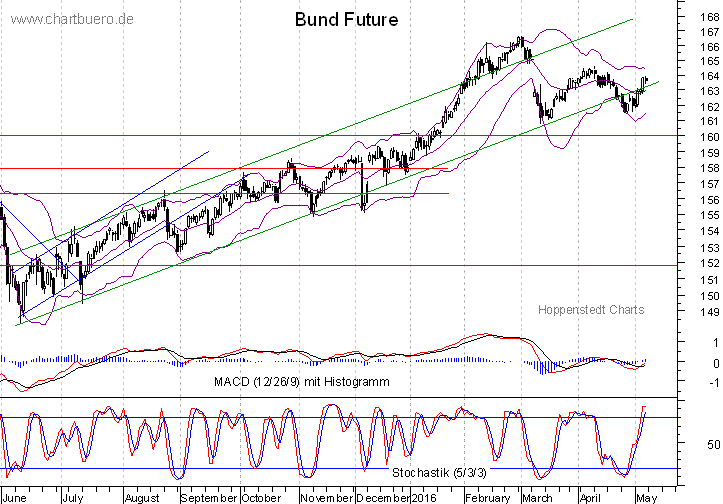Click the July label on time axis
Viewport: 723px width, 504px height.
(73, 498)
